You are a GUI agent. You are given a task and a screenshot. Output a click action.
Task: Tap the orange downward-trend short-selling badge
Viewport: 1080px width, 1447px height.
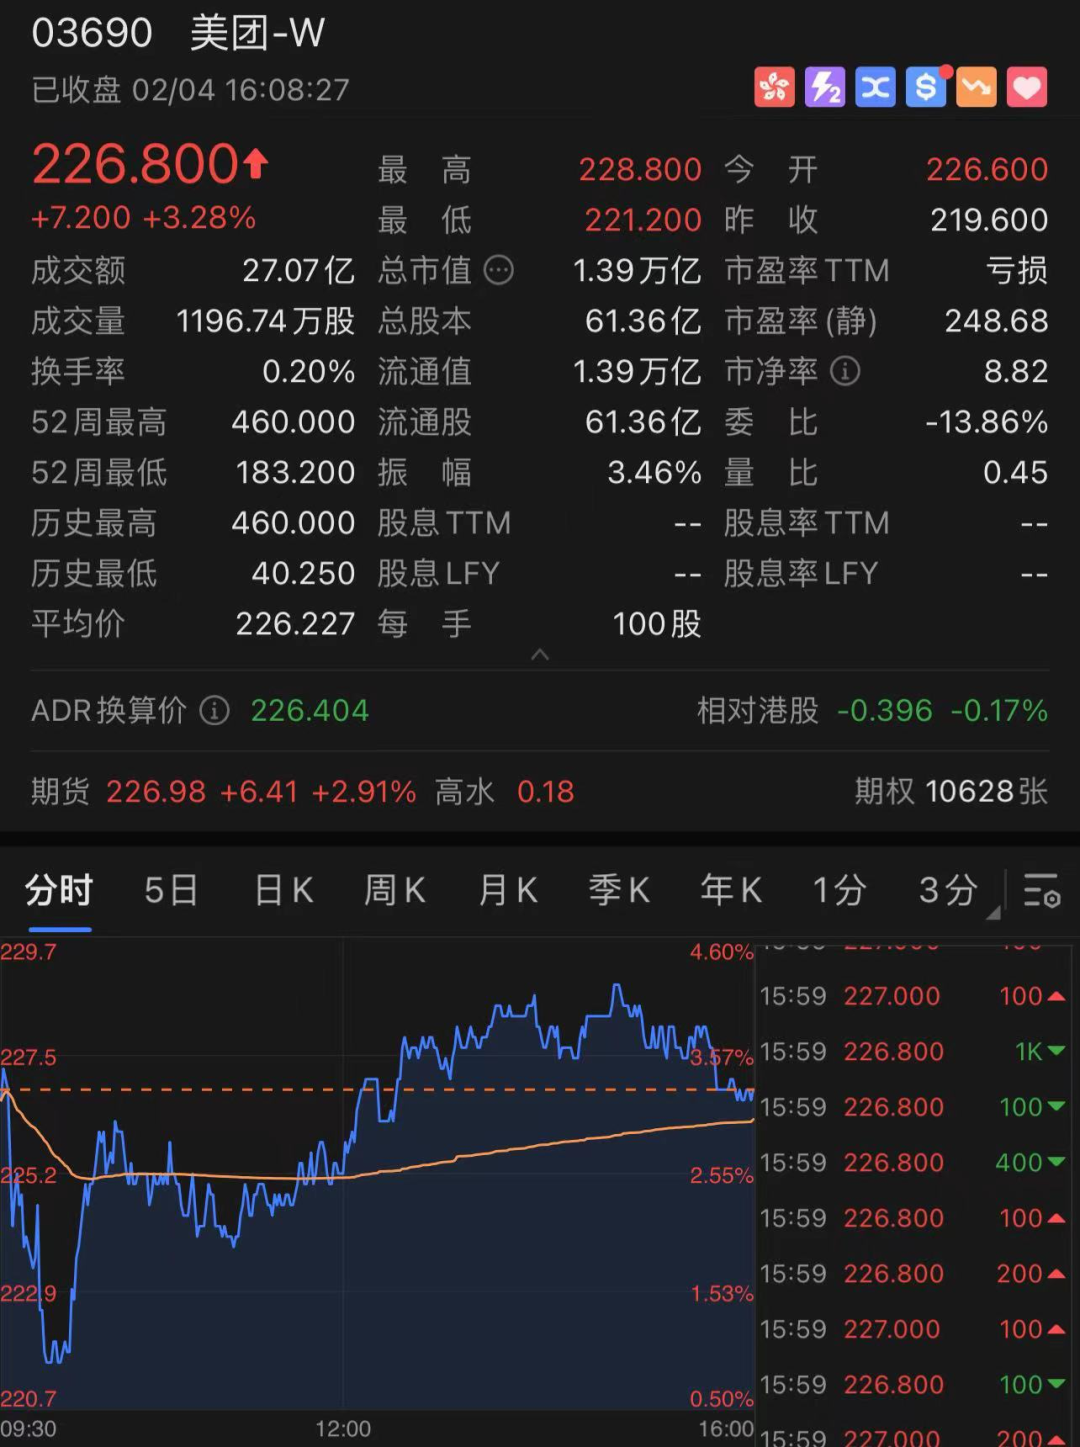[x=976, y=88]
